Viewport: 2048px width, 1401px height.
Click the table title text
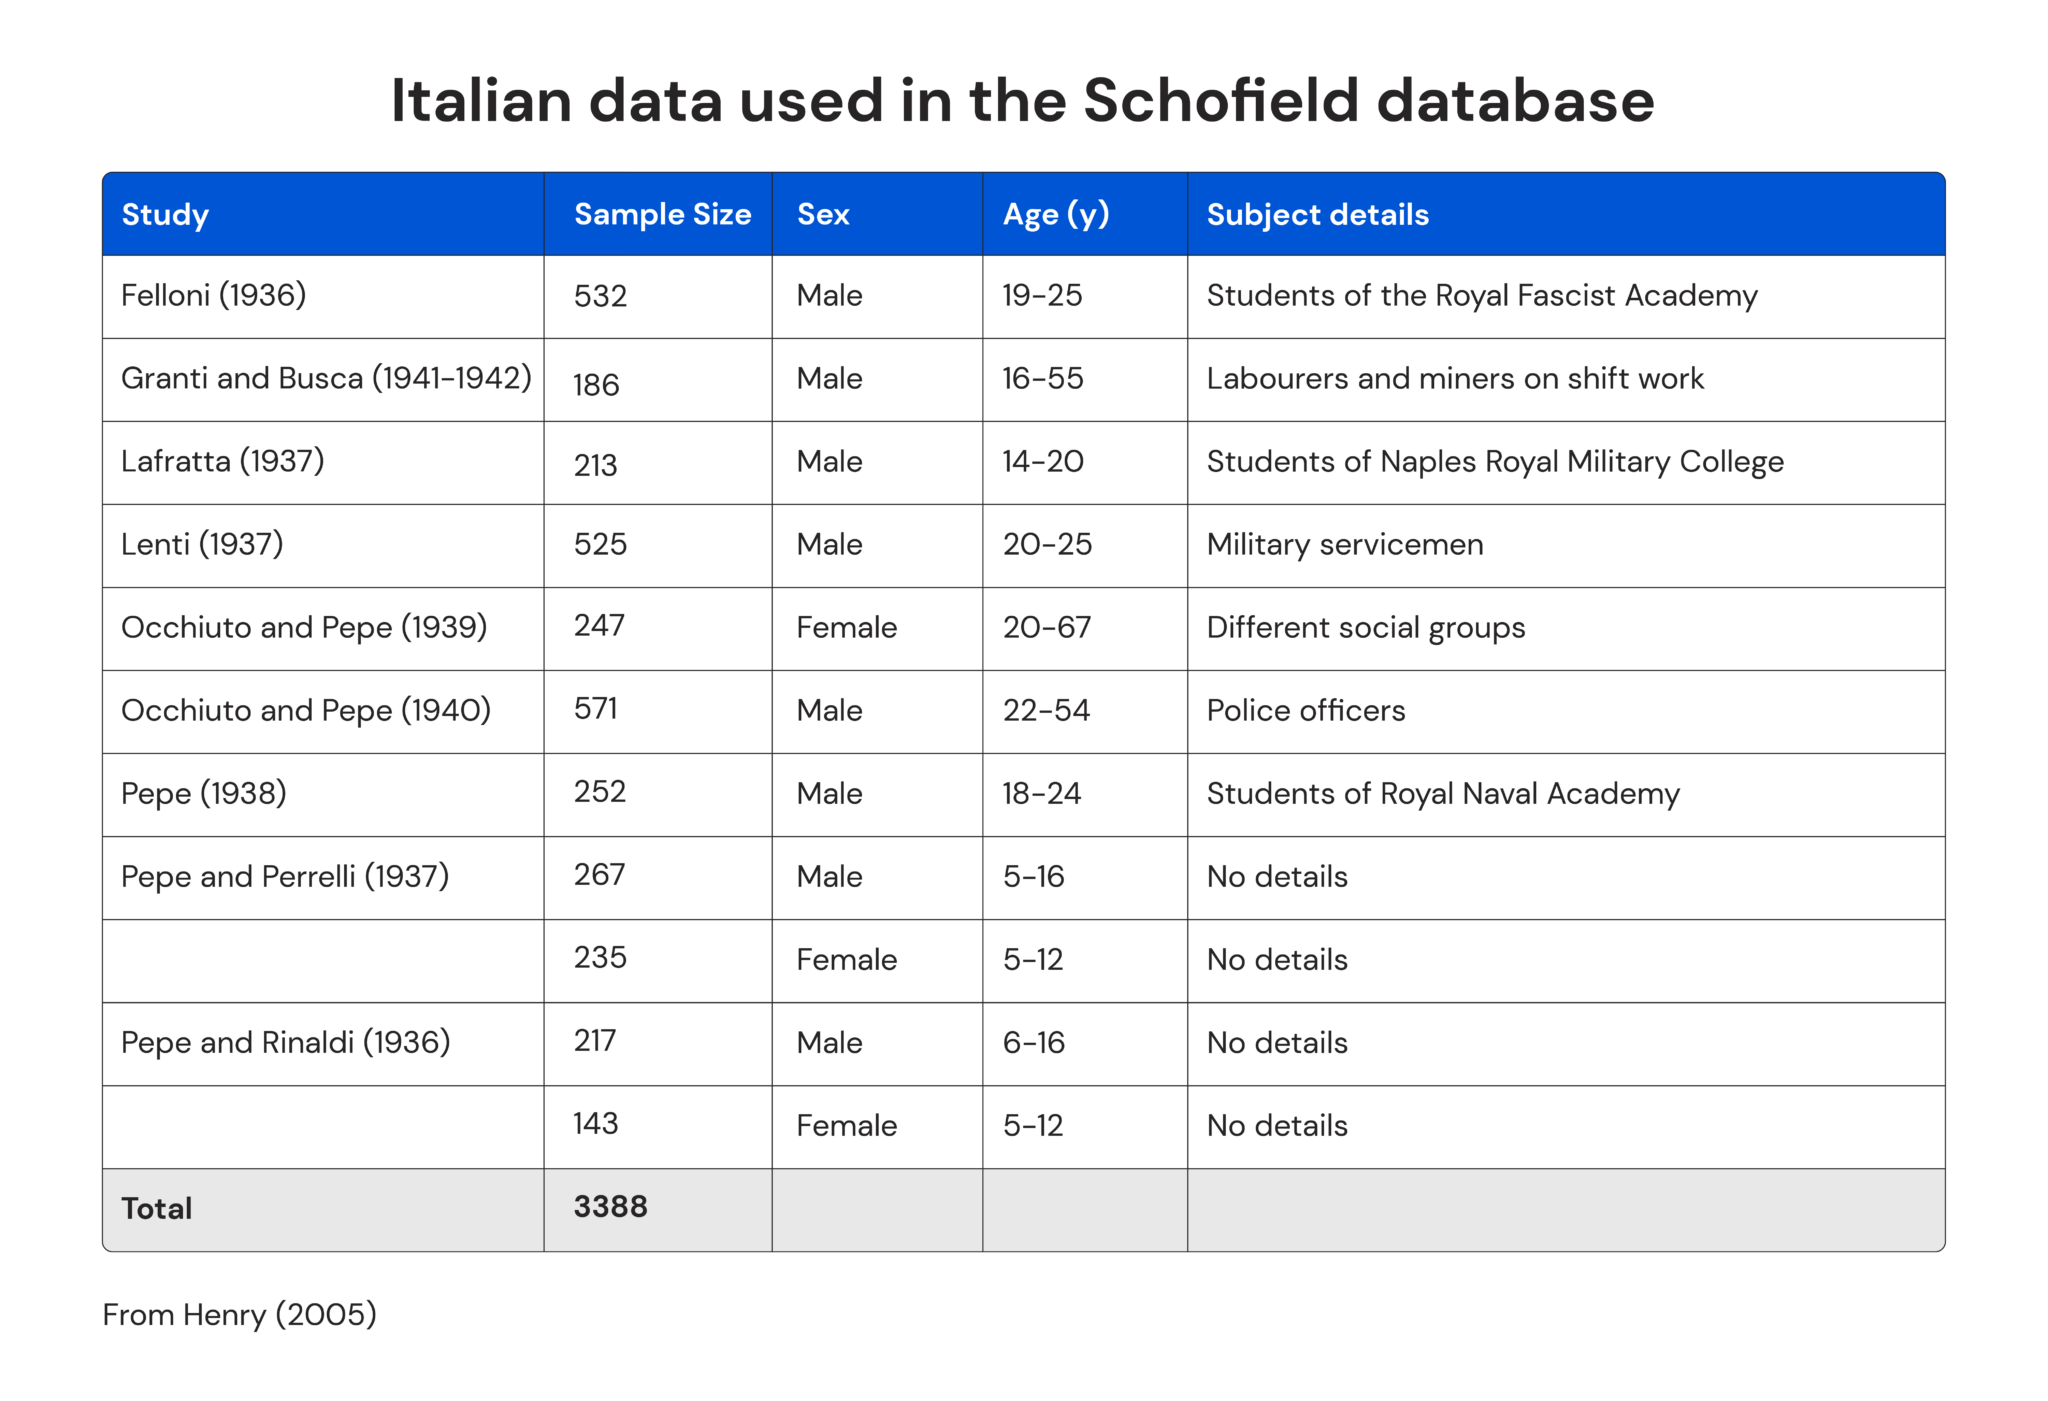[1022, 101]
